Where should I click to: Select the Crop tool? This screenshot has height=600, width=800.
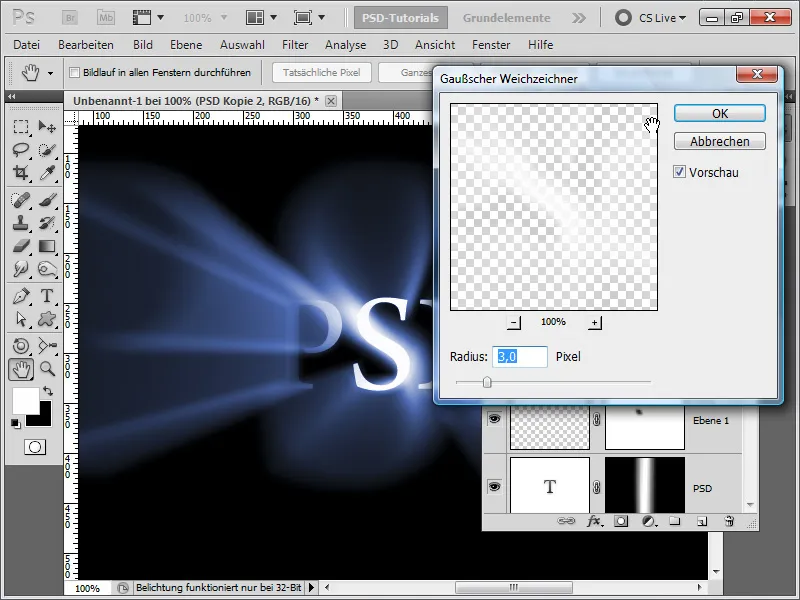point(21,173)
